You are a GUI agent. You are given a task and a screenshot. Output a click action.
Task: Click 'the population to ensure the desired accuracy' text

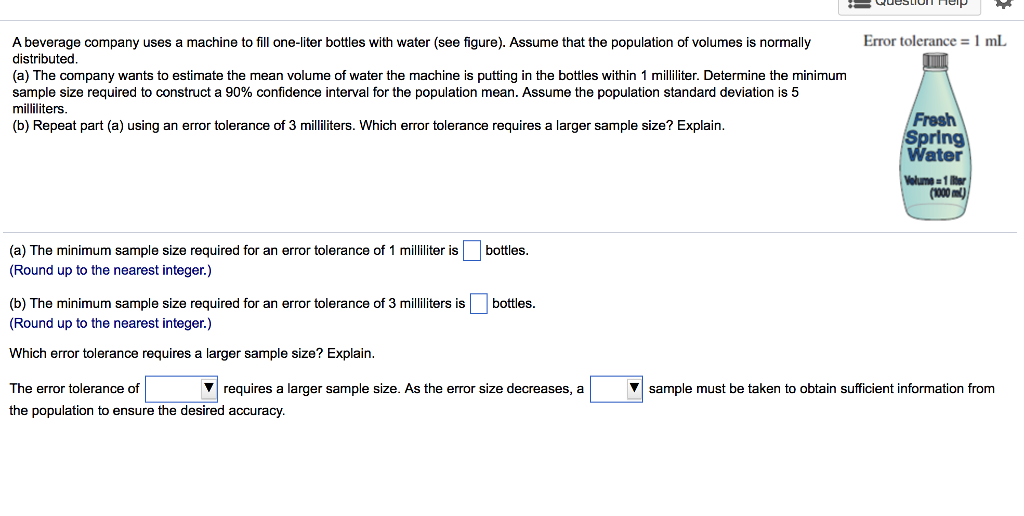147,410
